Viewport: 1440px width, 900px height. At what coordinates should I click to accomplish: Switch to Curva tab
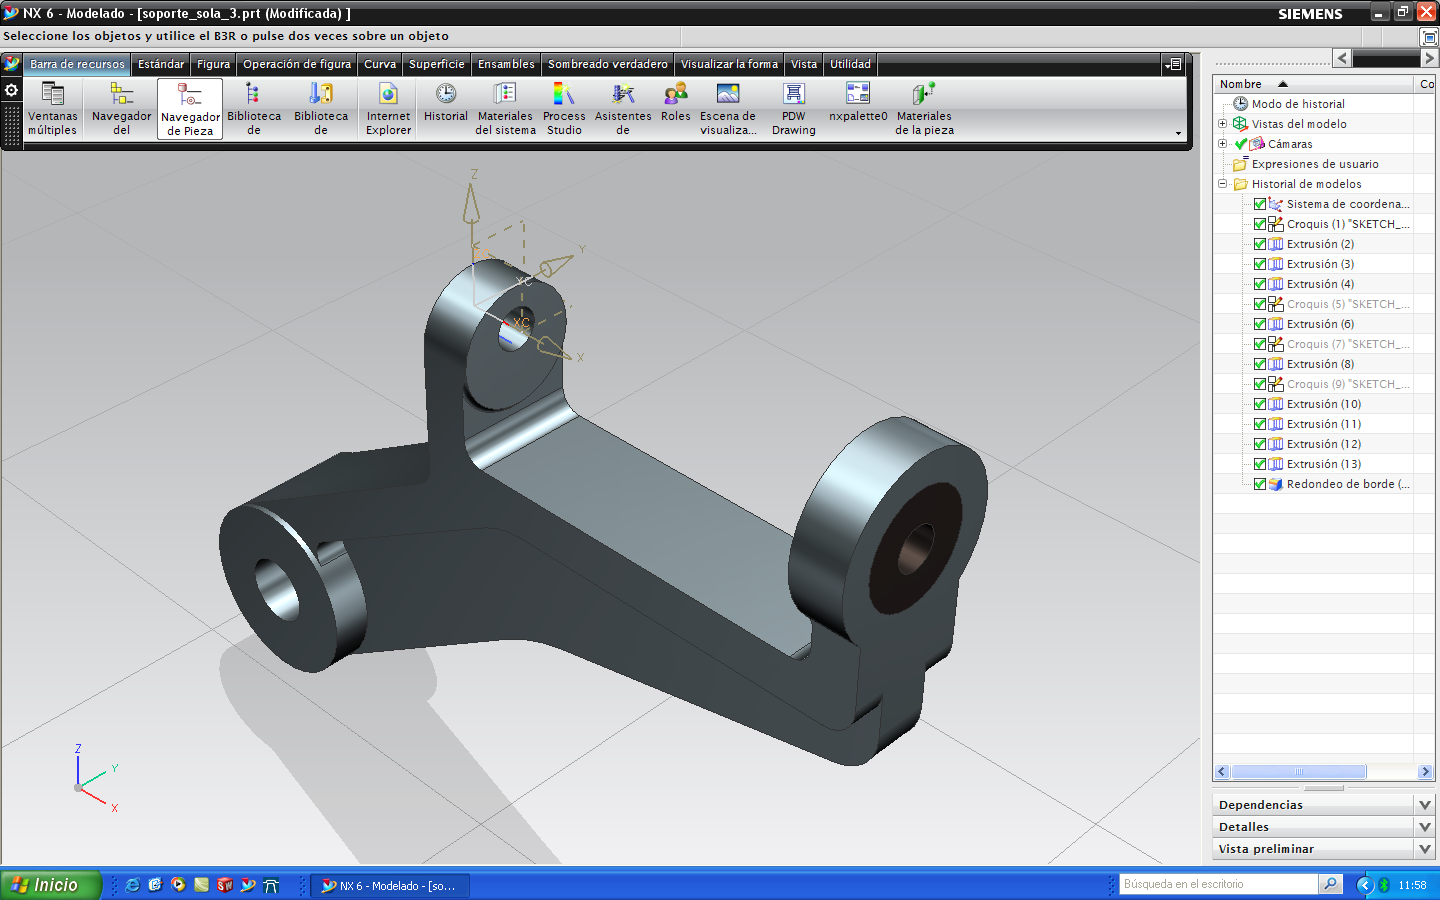pos(380,64)
